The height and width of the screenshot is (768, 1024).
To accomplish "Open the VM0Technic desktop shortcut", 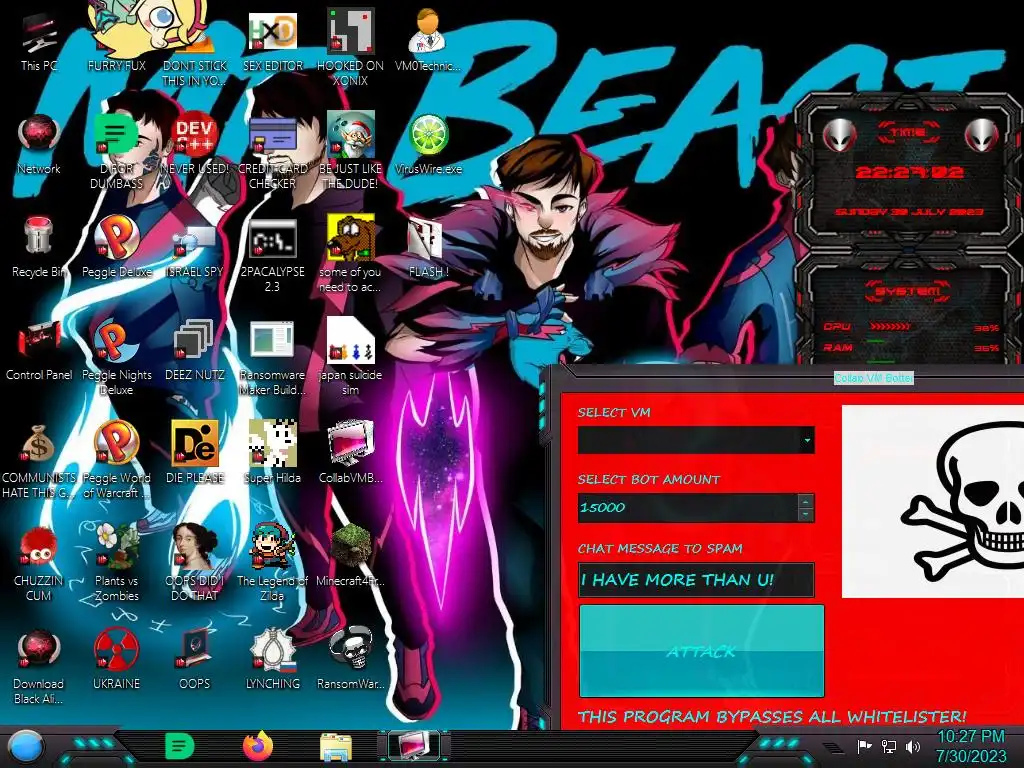I will click(x=428, y=40).
